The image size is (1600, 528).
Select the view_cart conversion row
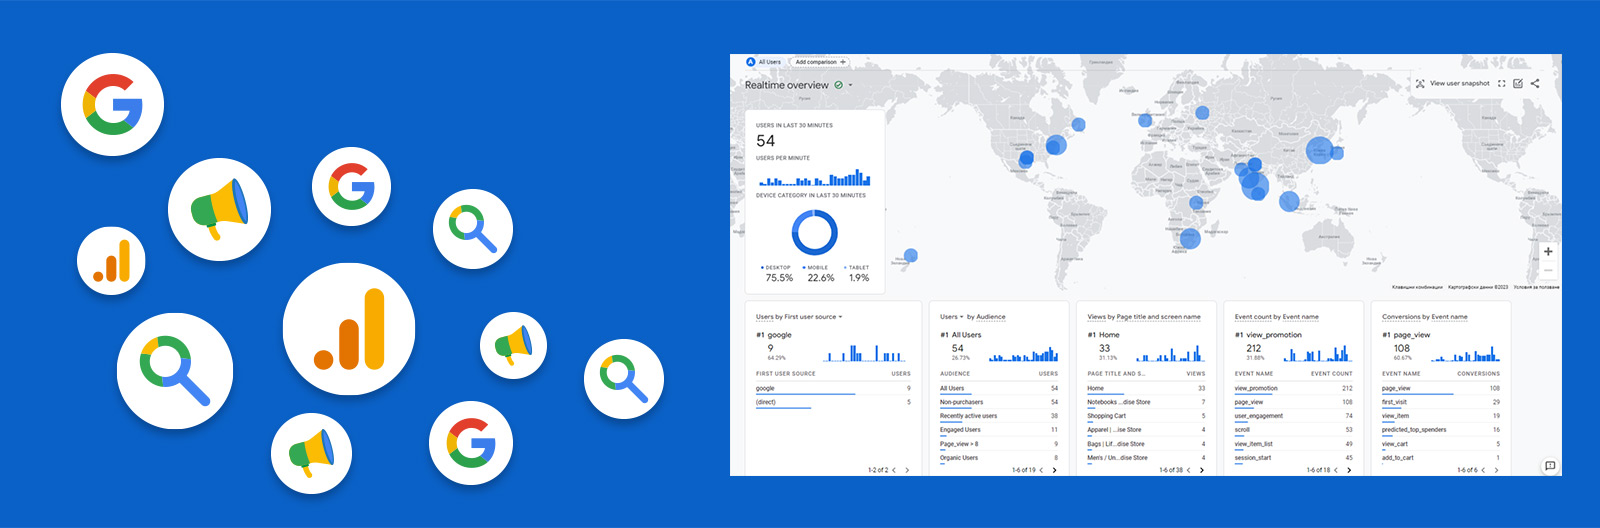tap(1441, 445)
